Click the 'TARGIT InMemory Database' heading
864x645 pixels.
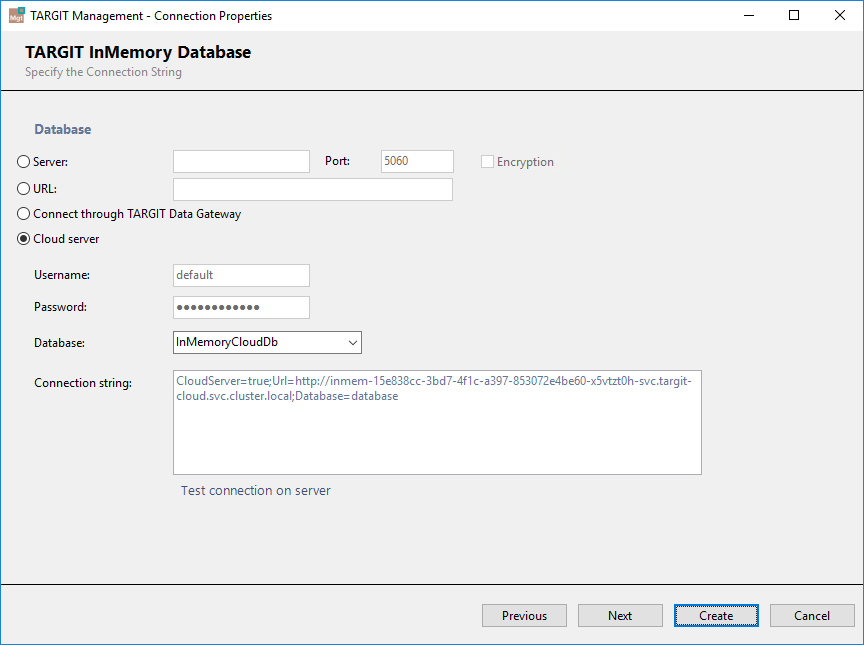pos(138,52)
